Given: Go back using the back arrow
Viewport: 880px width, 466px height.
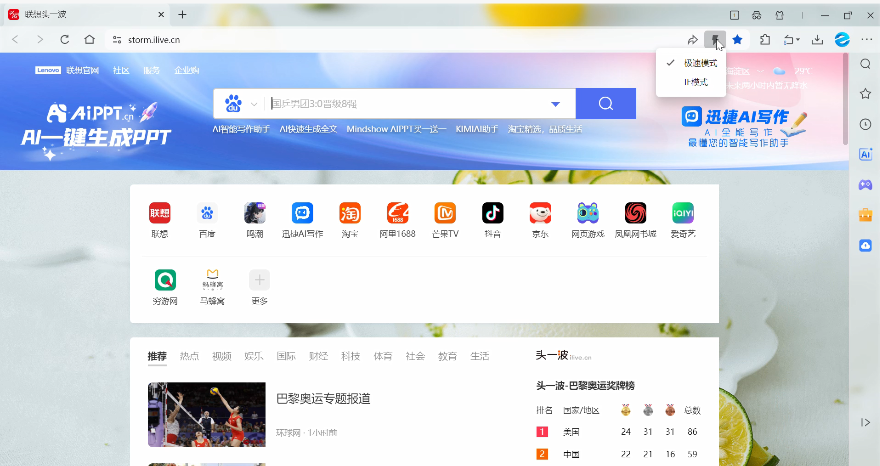Looking at the screenshot, I should point(15,39).
